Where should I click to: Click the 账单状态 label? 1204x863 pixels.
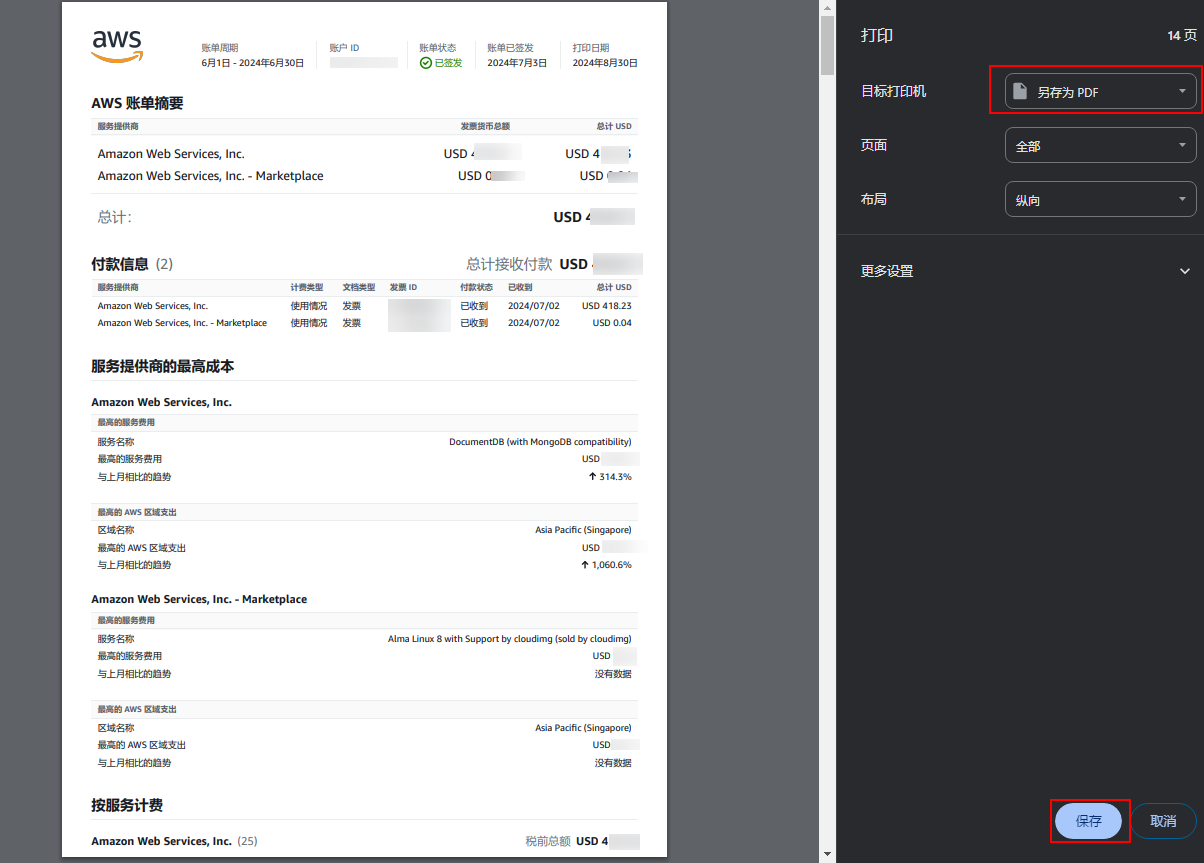coord(437,48)
